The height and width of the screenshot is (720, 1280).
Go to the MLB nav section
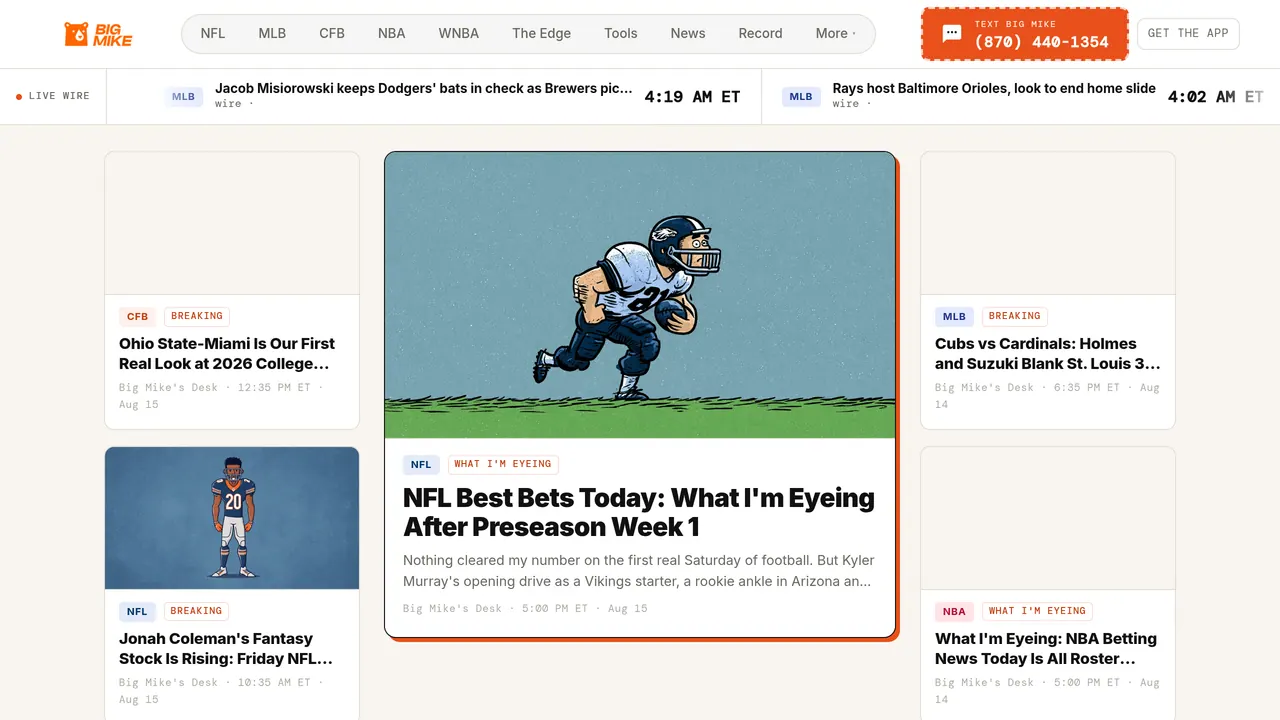click(x=272, y=33)
